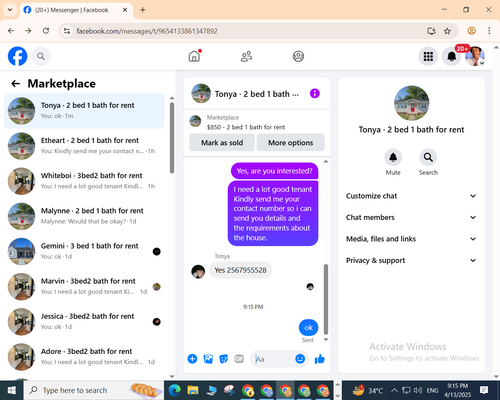Open the Windows notification center icon

[484, 390]
